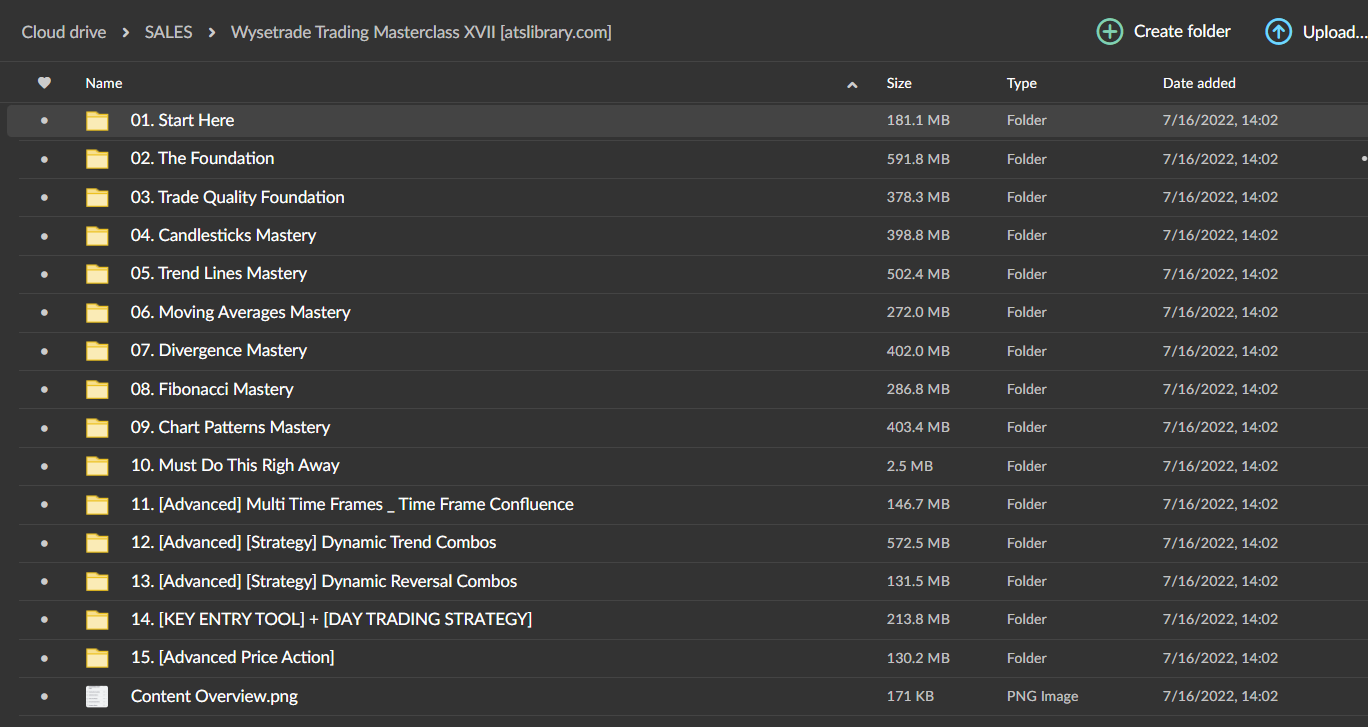Image resolution: width=1368 pixels, height=727 pixels.
Task: Click the Name column sort arrow
Action: 852,85
